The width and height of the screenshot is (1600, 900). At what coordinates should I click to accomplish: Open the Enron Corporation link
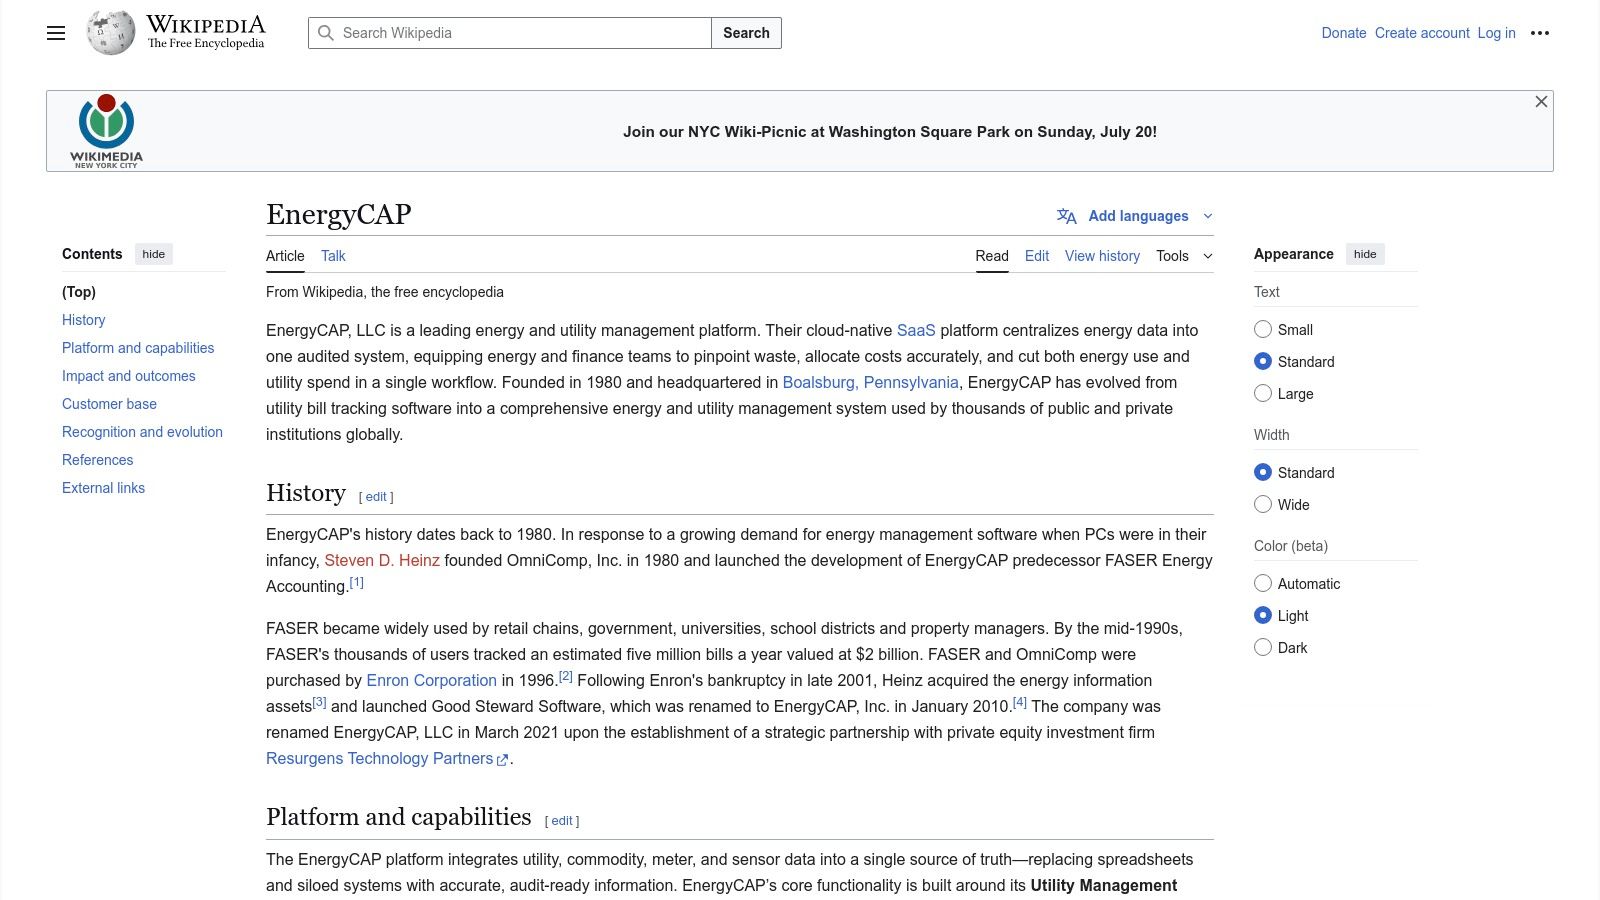point(431,680)
